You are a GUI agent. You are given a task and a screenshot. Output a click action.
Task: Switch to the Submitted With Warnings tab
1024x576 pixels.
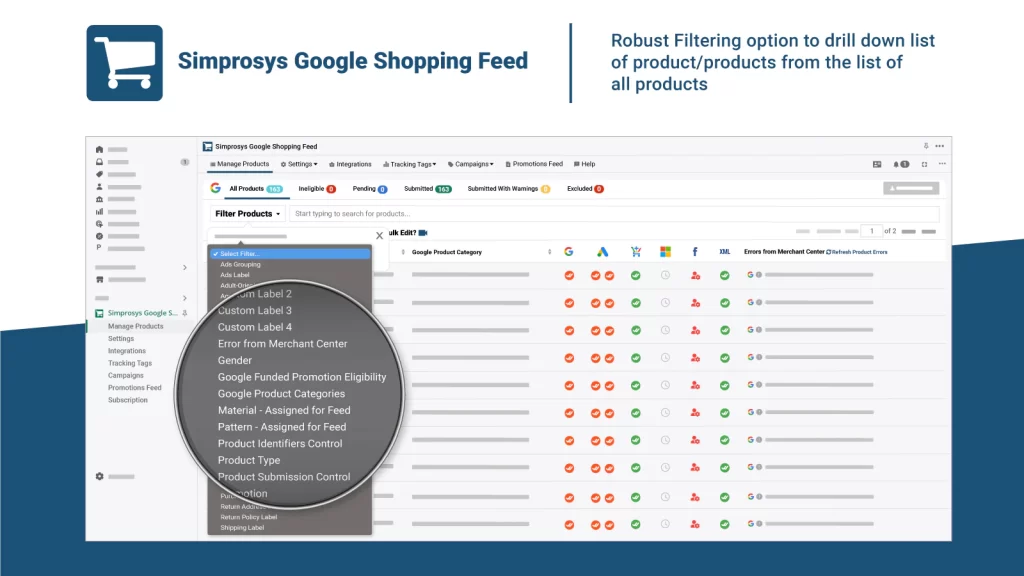coord(508,189)
